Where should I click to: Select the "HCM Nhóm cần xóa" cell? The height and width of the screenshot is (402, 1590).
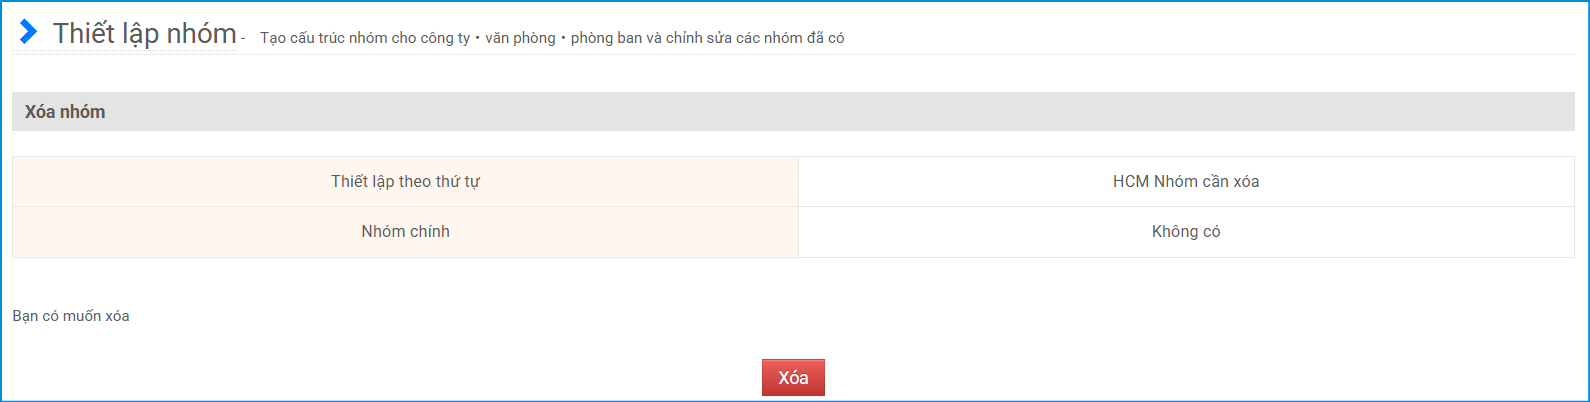click(1185, 182)
